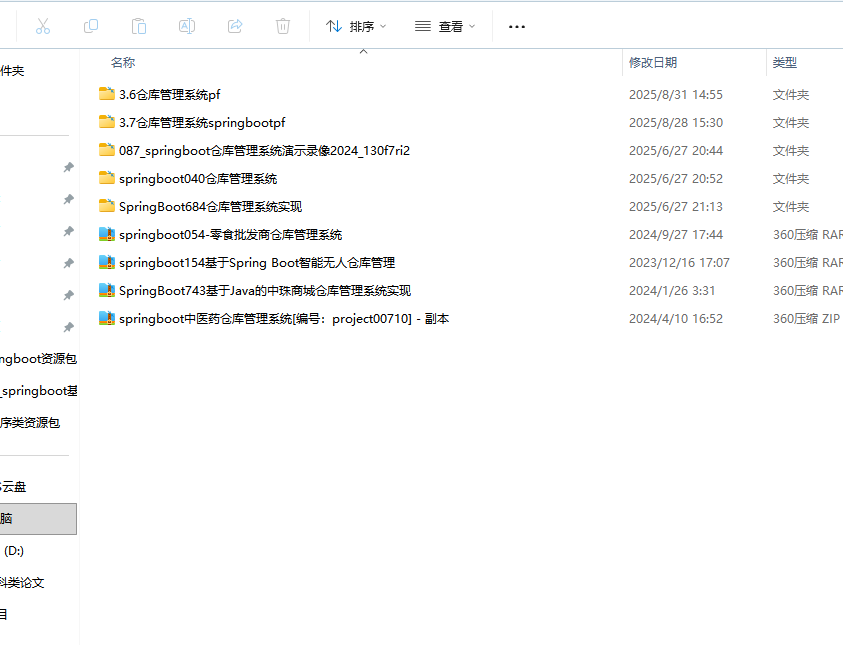
Task: Click the Share icon in toolbar
Action: coord(235,26)
